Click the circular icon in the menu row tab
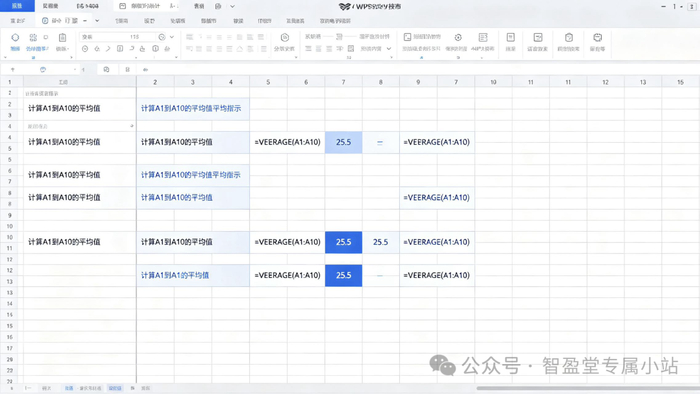Image resolution: width=700 pixels, height=394 pixels. click(x=45, y=21)
